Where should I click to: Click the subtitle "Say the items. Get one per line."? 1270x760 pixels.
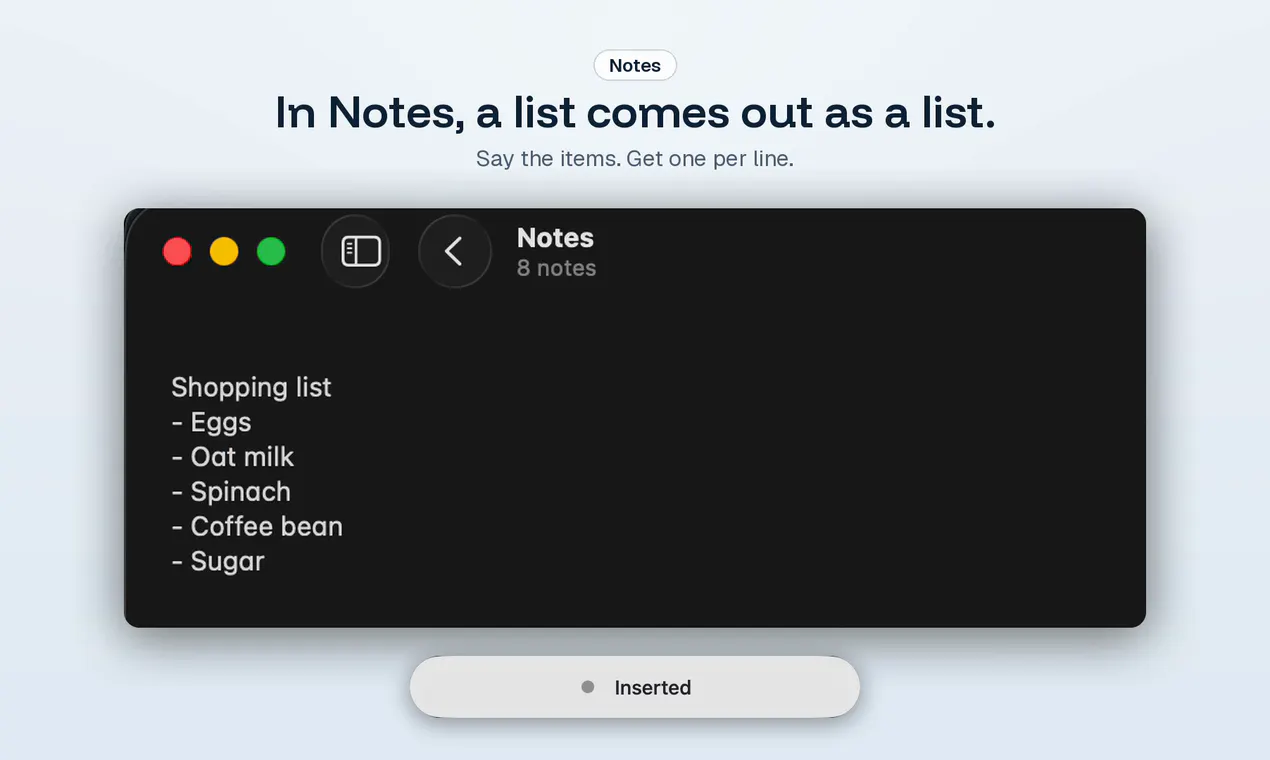coord(635,159)
